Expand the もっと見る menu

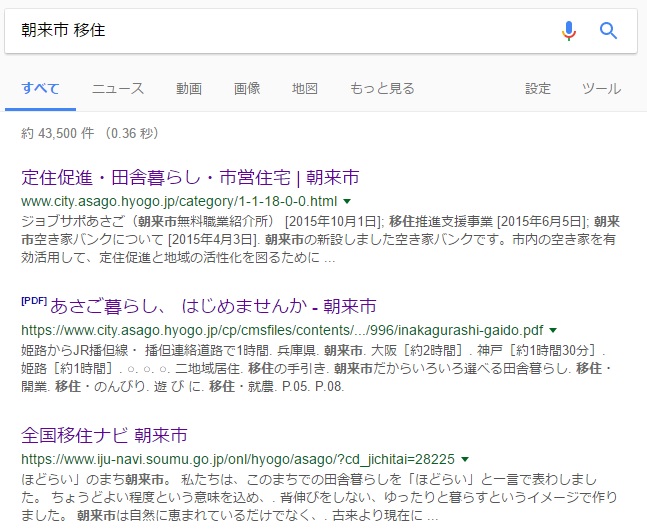(x=382, y=89)
